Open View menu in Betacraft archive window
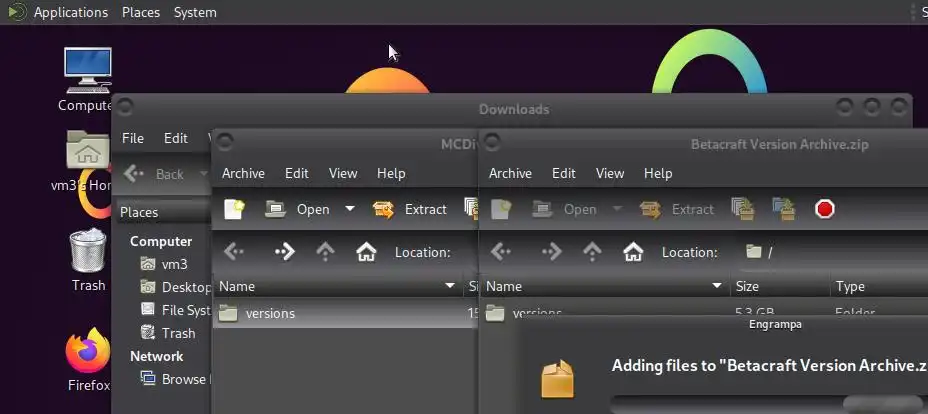928x414 pixels. coord(610,173)
